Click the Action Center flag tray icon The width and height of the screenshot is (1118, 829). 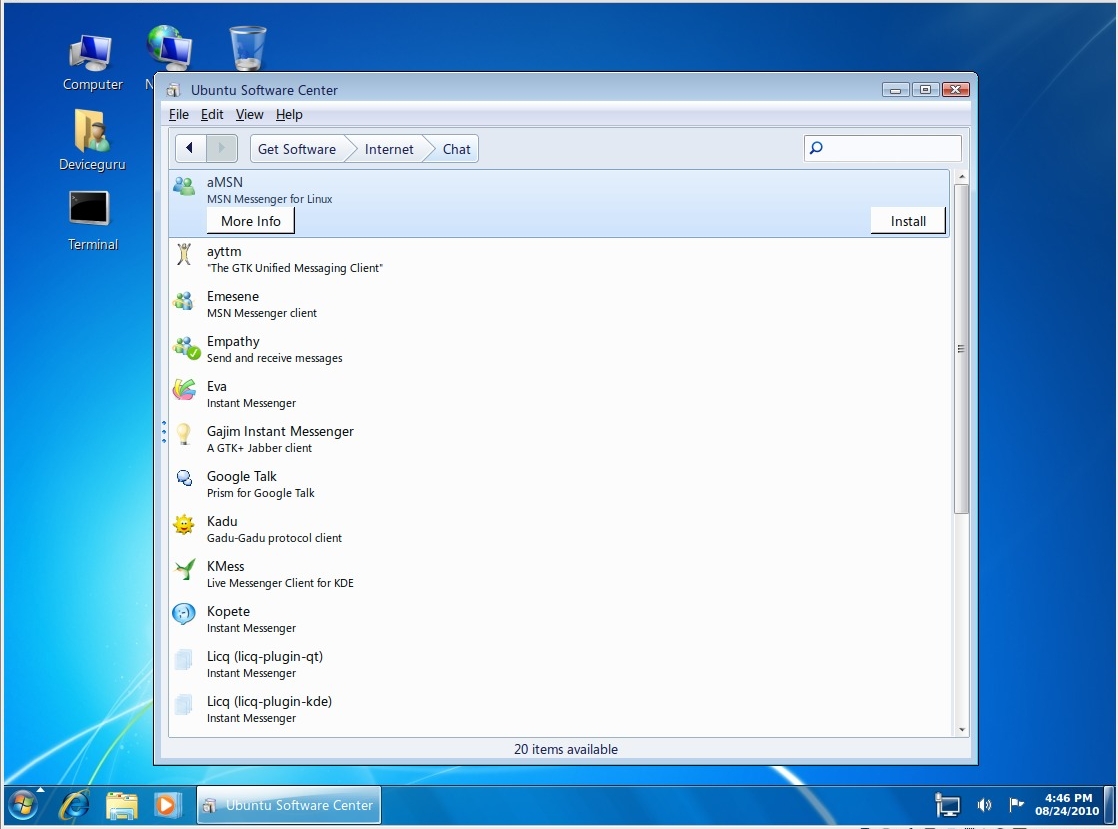click(1016, 805)
